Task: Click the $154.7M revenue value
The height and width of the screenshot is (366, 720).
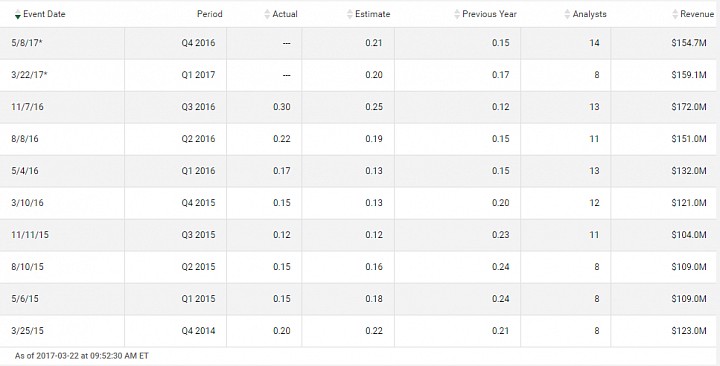Action: (x=689, y=43)
